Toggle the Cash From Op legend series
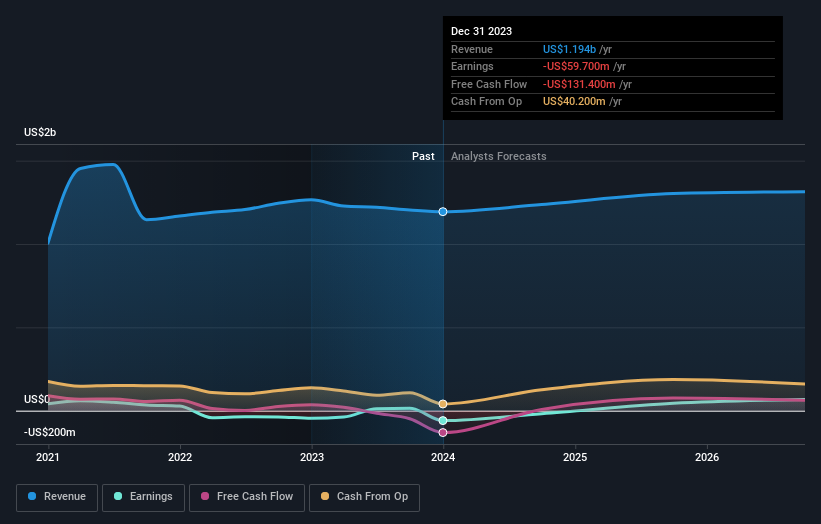 coord(364,497)
